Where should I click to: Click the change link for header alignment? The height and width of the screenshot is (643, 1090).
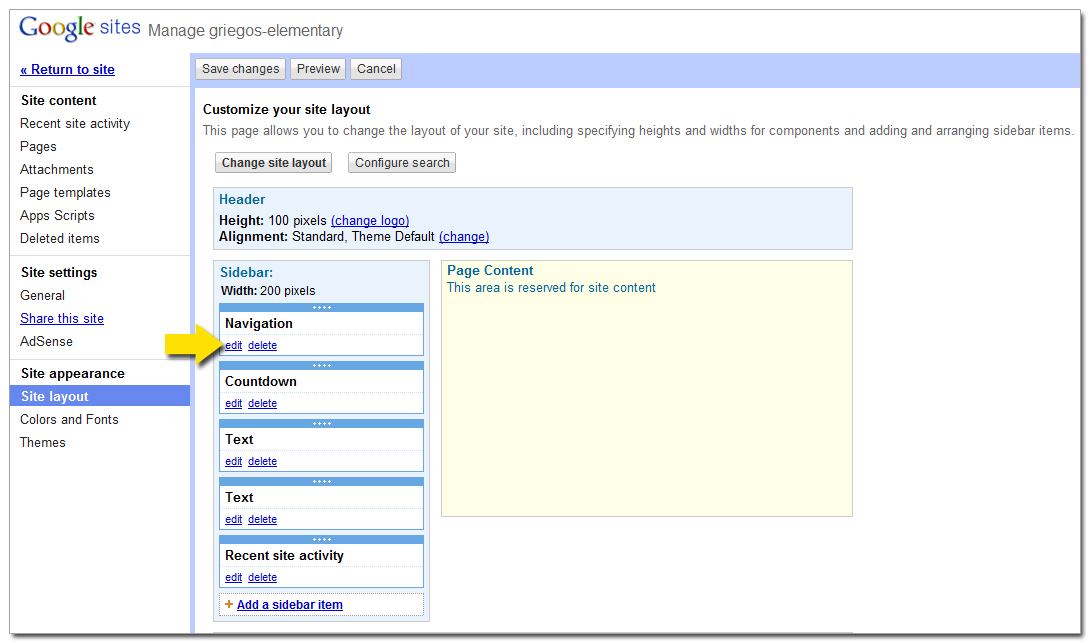464,236
